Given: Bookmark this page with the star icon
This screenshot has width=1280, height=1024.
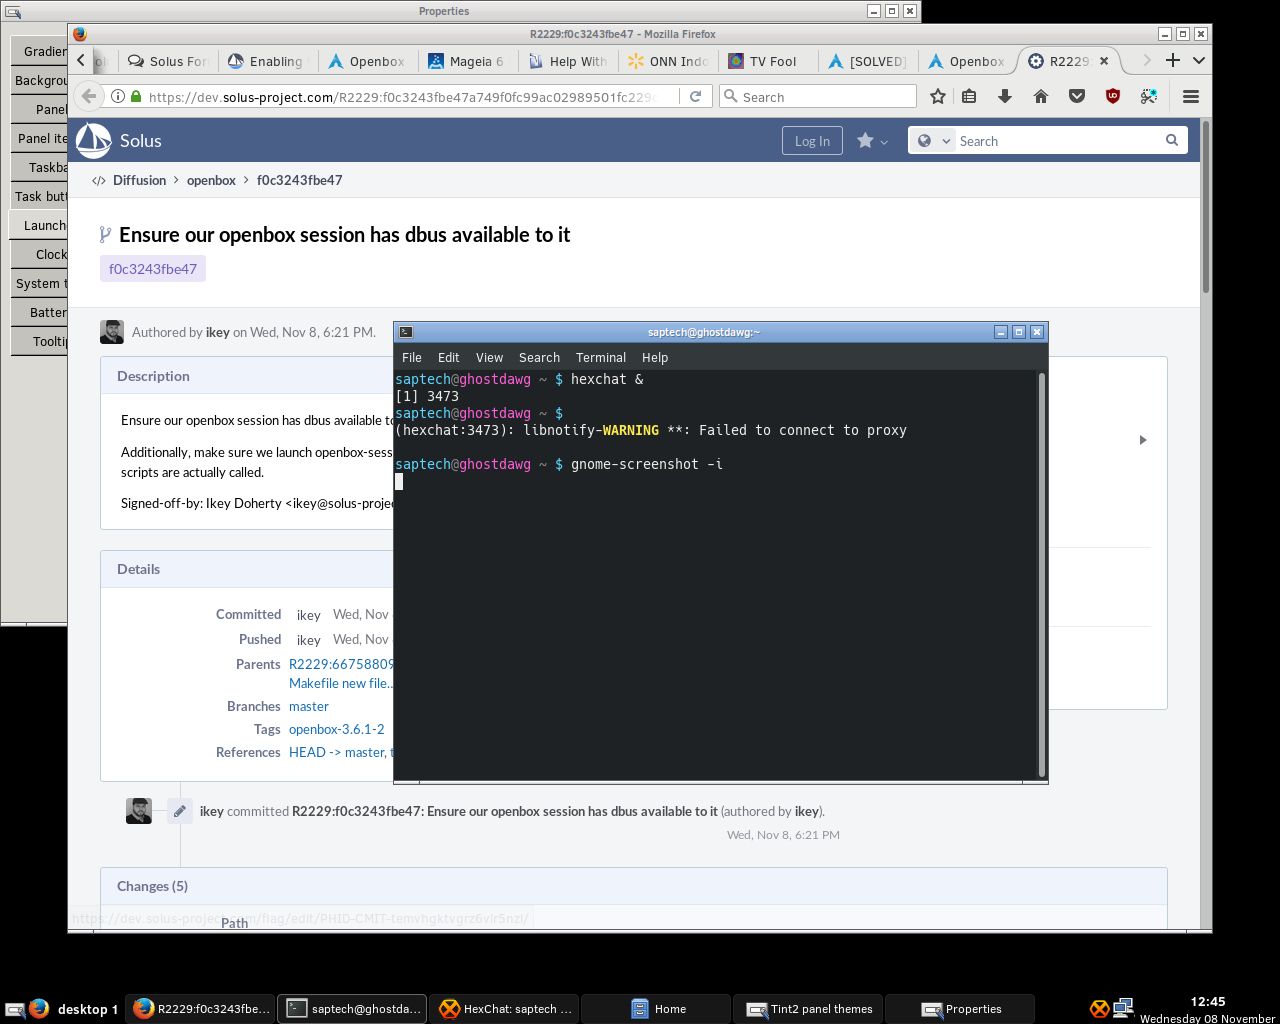Looking at the screenshot, I should (x=937, y=96).
